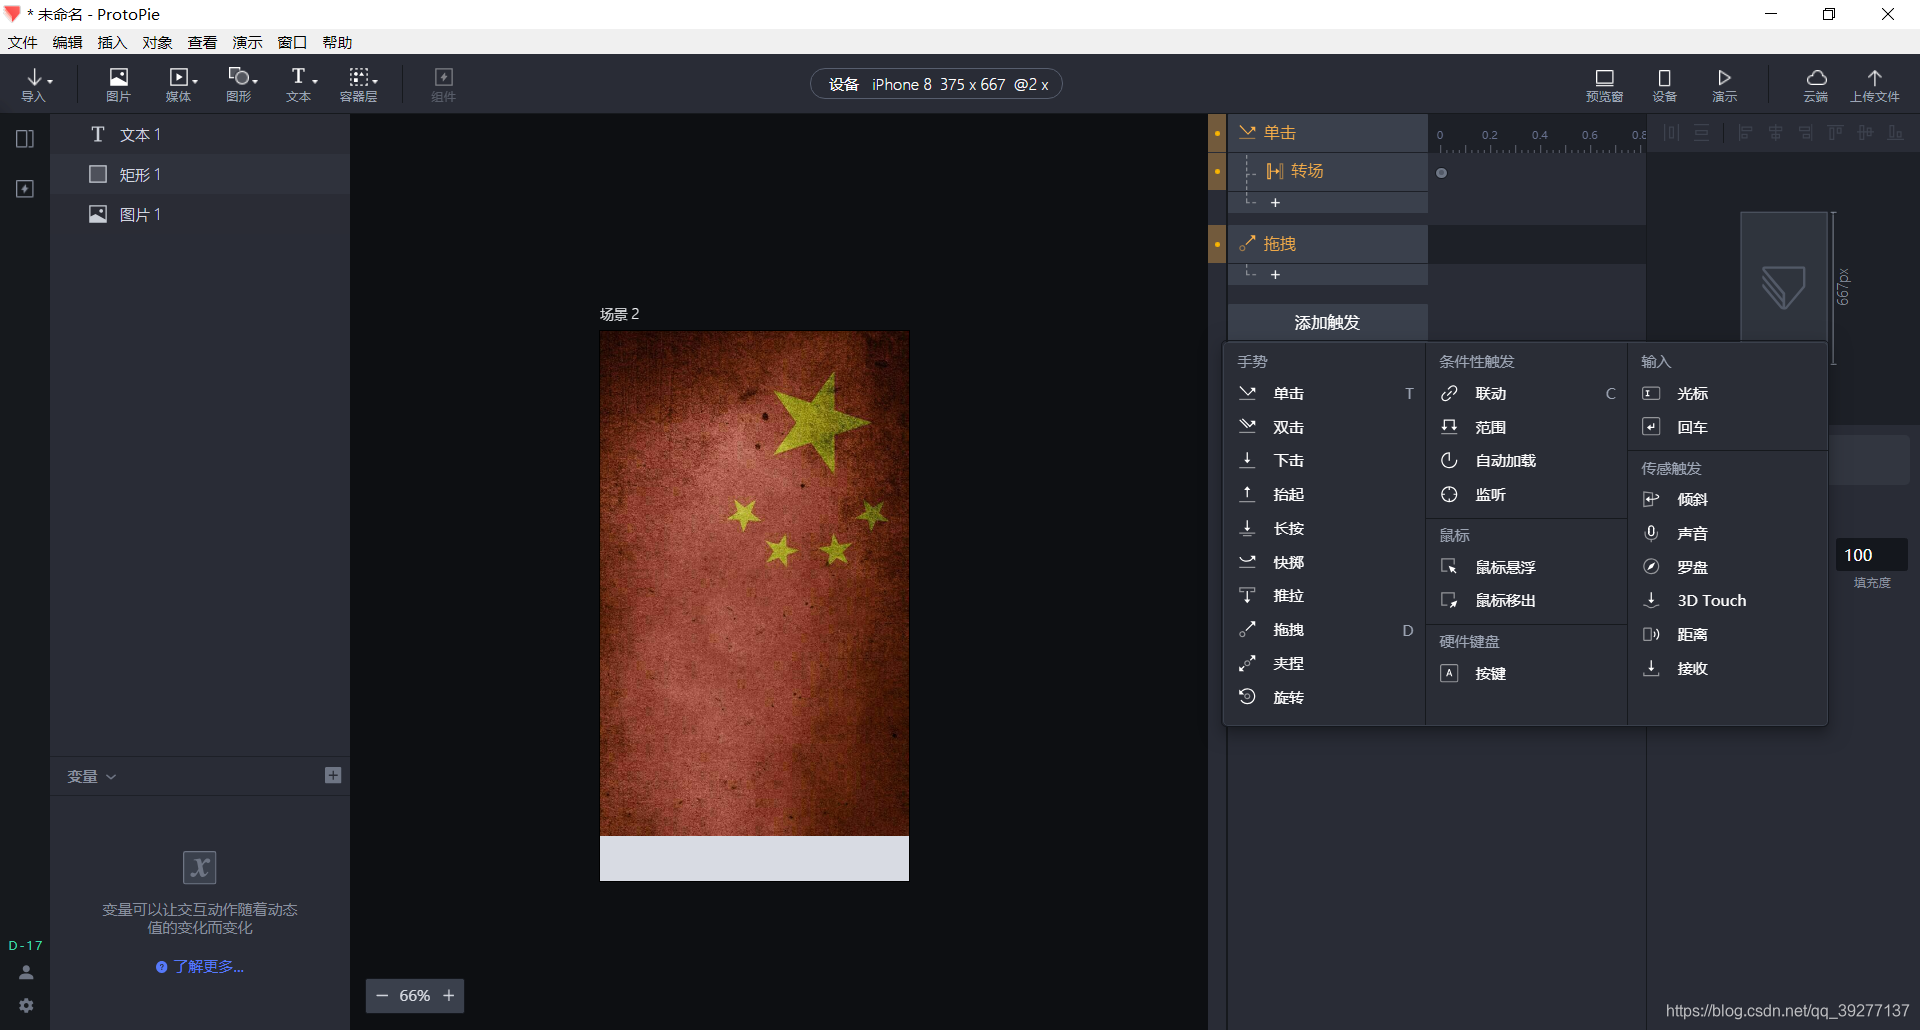The width and height of the screenshot is (1920, 1030).
Task: Choose 罗盘 compass trigger
Action: click(1729, 567)
